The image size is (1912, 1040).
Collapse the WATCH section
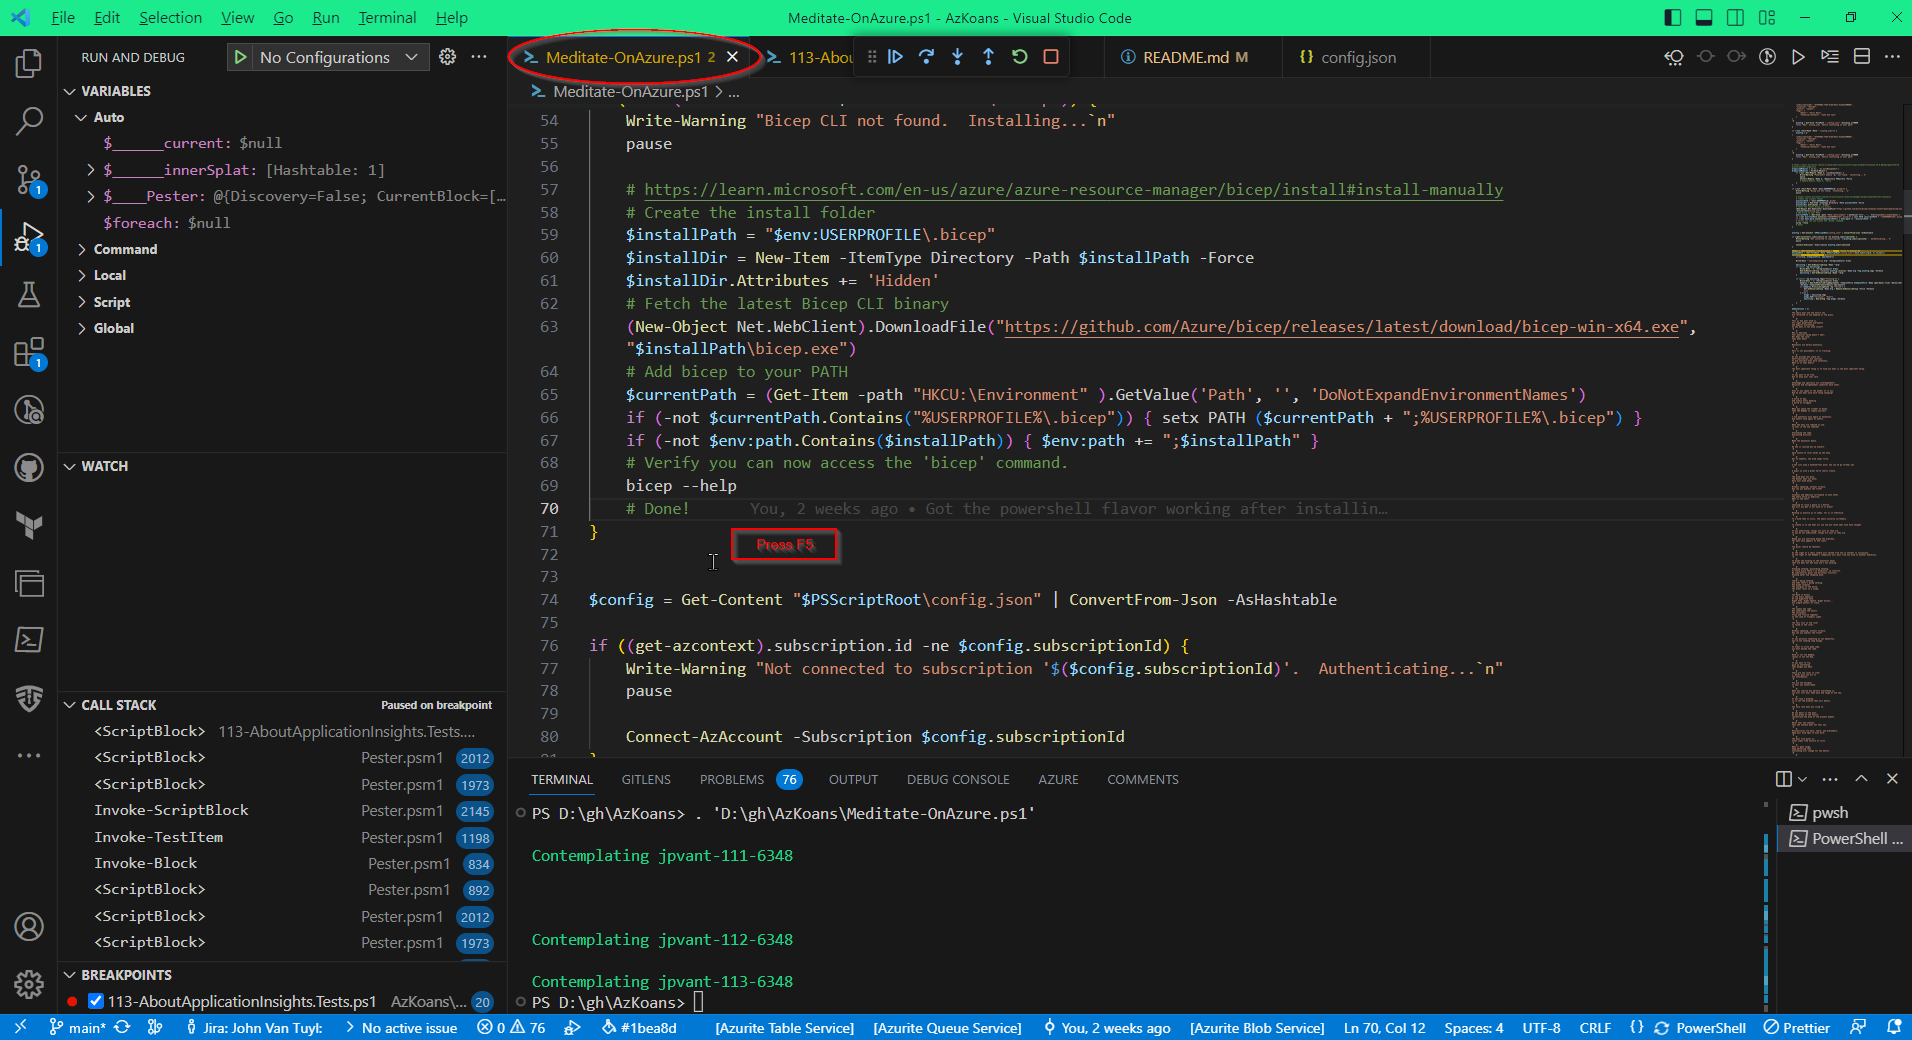104,466
